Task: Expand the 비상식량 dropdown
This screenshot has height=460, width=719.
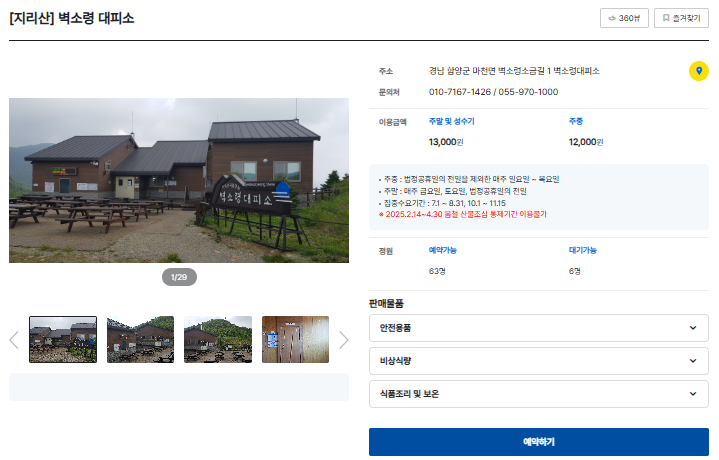Action: tap(539, 361)
